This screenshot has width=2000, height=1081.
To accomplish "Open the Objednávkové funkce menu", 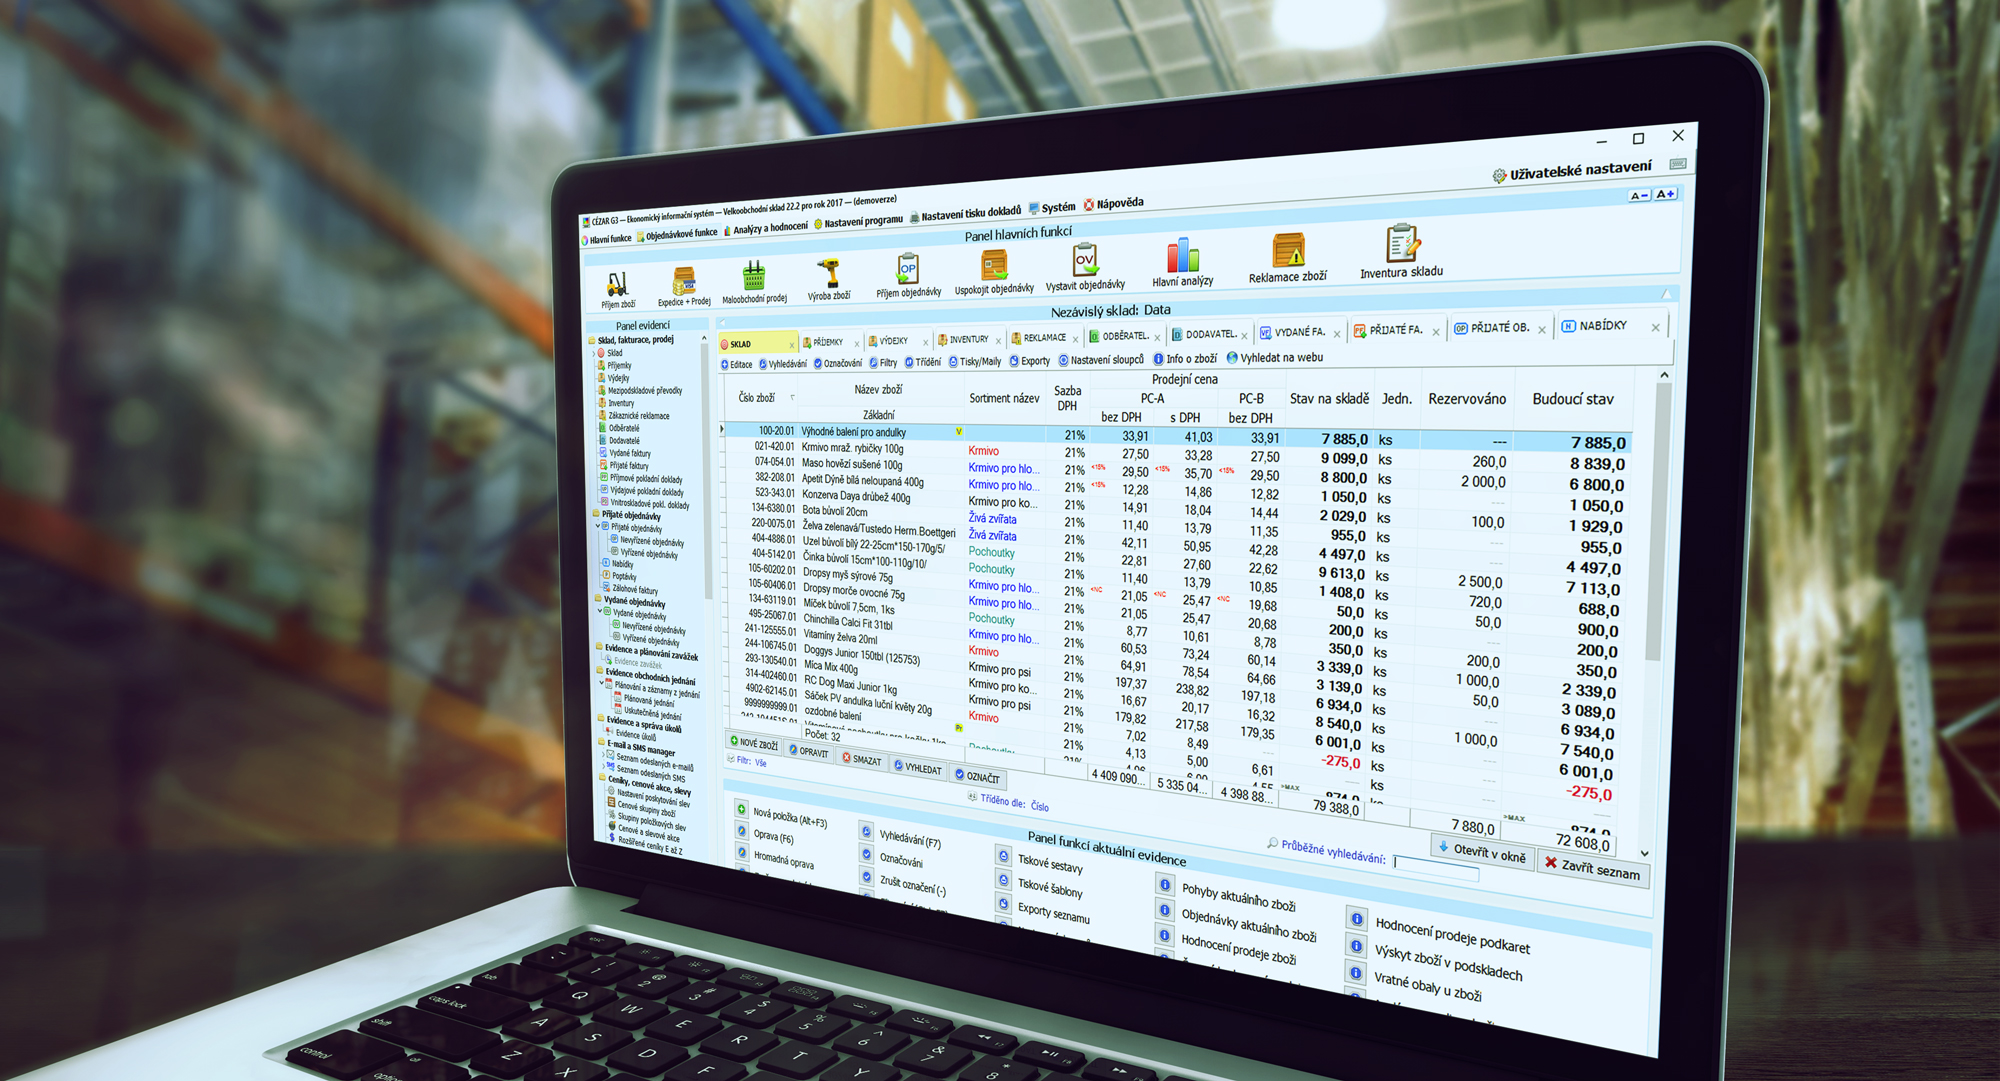I will 677,234.
